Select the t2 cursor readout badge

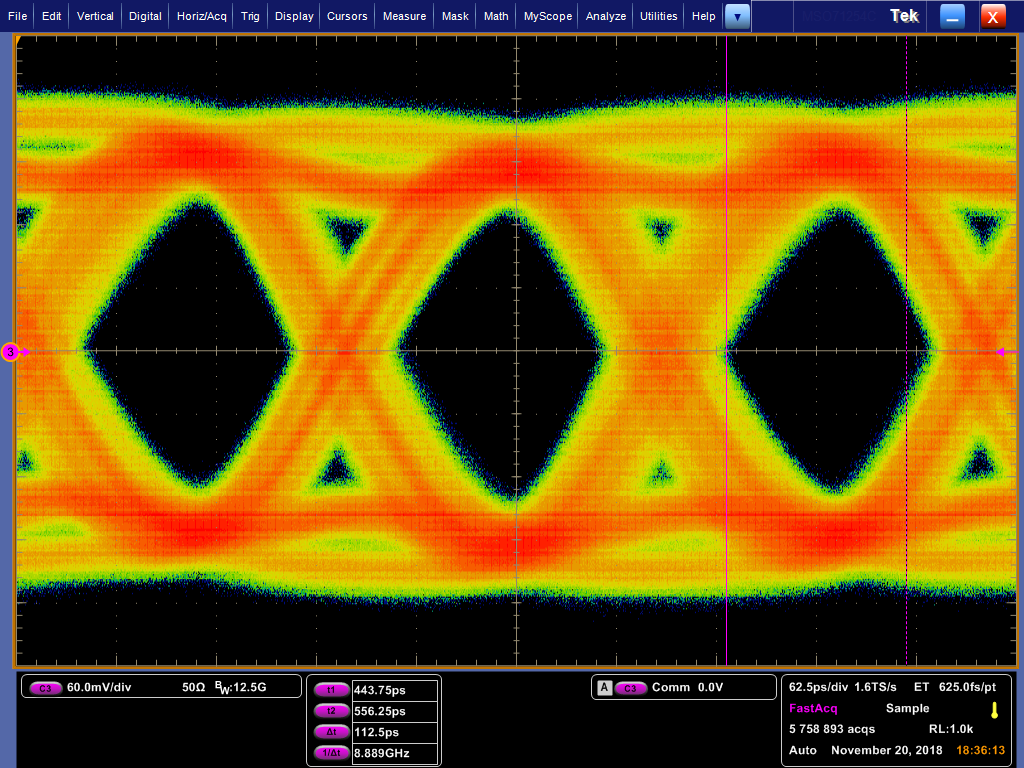click(331, 711)
